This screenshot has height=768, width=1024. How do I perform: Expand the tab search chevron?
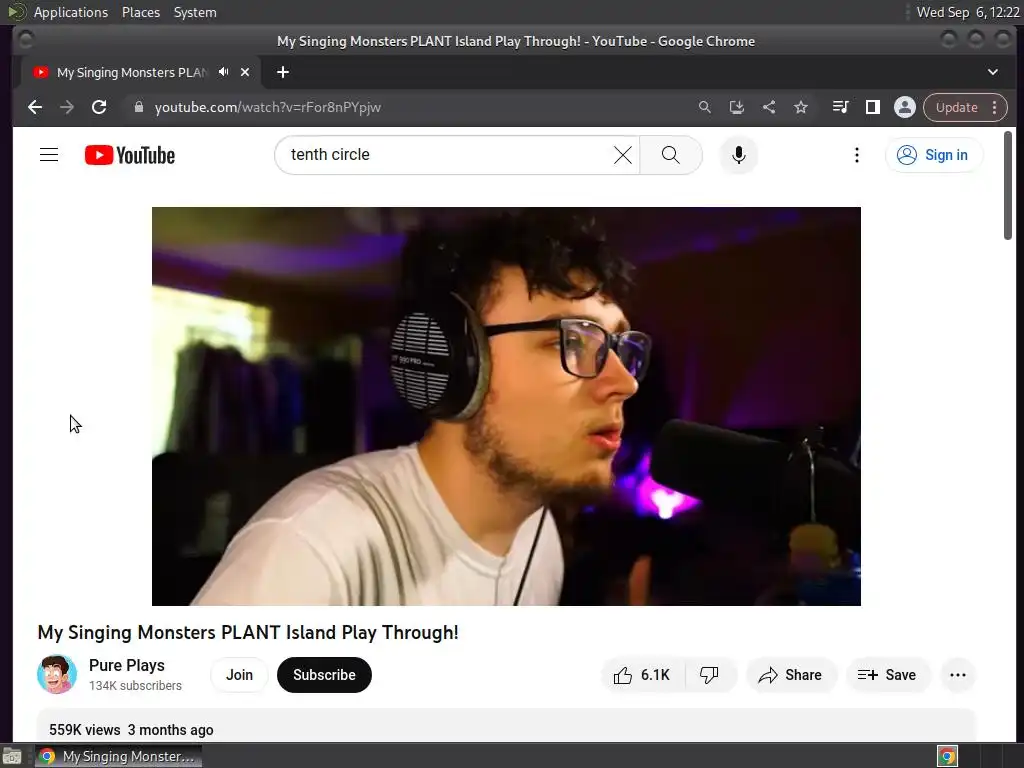coord(993,72)
